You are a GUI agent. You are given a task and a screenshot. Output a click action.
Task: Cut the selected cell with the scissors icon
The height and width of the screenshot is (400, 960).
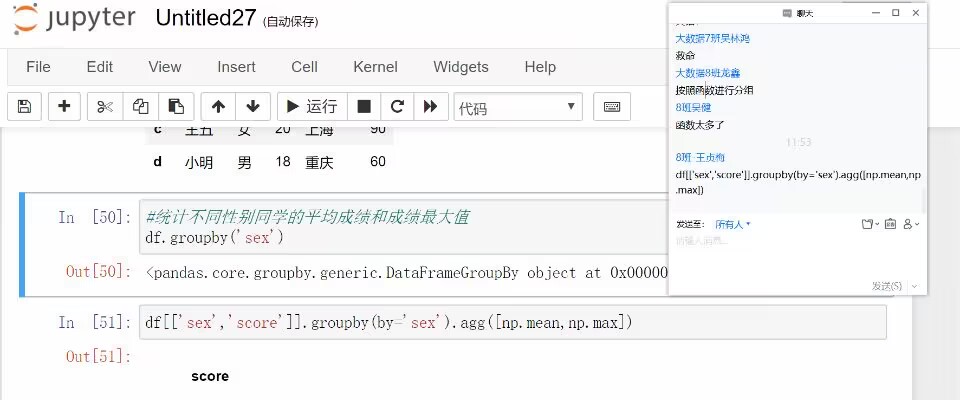pyautogui.click(x=106, y=106)
